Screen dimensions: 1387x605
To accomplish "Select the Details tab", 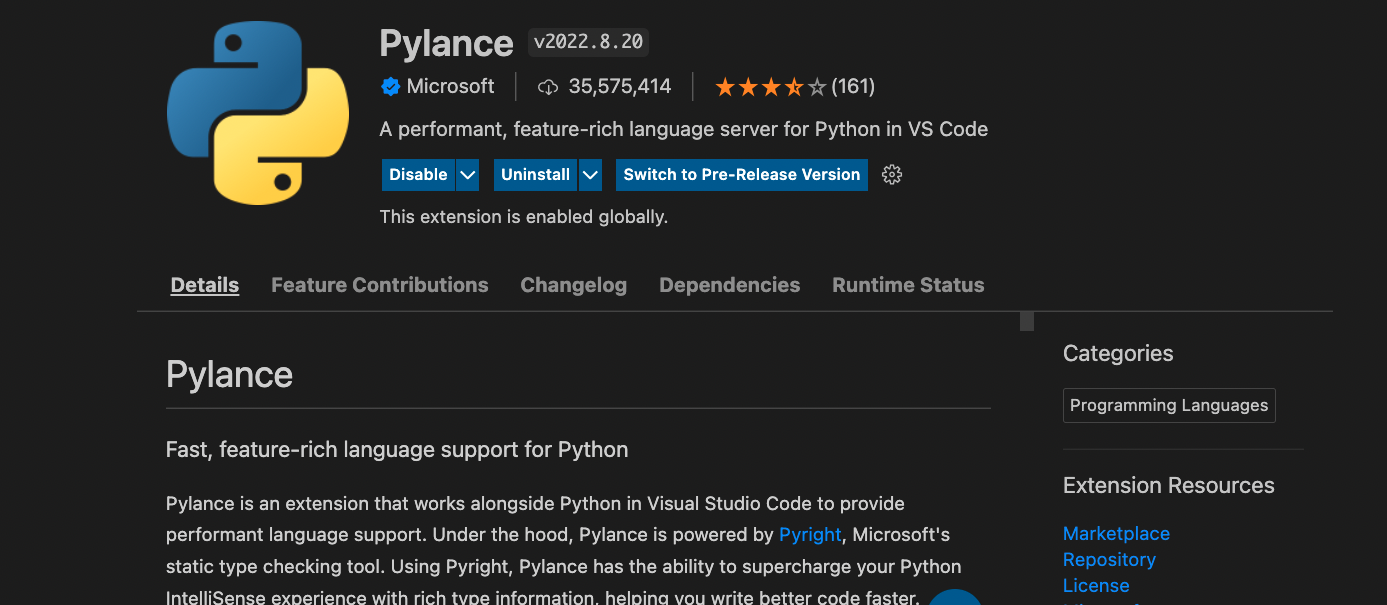I will (x=205, y=285).
